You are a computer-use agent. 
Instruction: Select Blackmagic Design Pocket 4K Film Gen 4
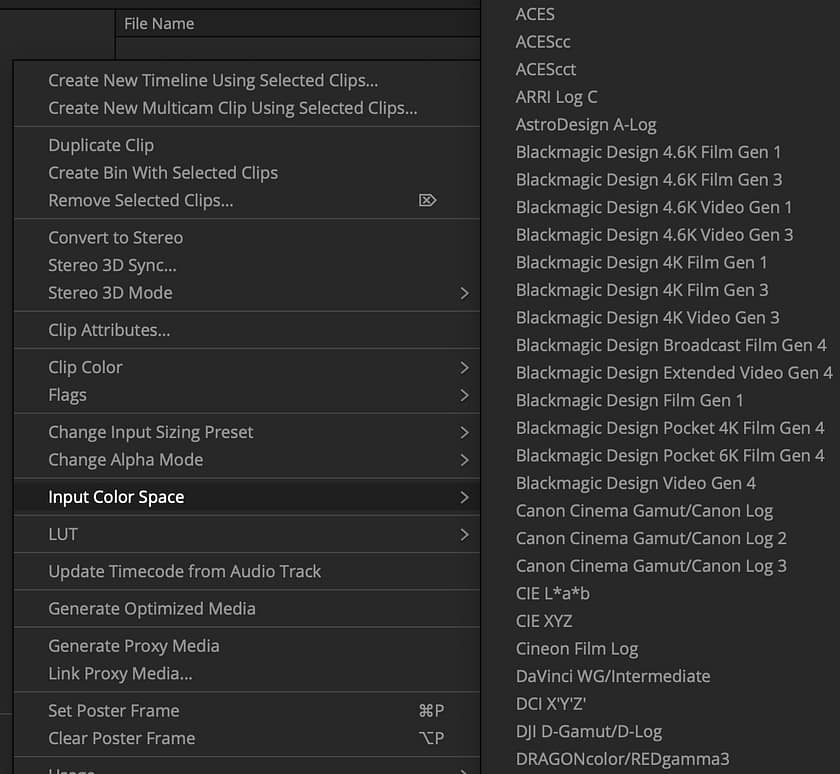[670, 428]
